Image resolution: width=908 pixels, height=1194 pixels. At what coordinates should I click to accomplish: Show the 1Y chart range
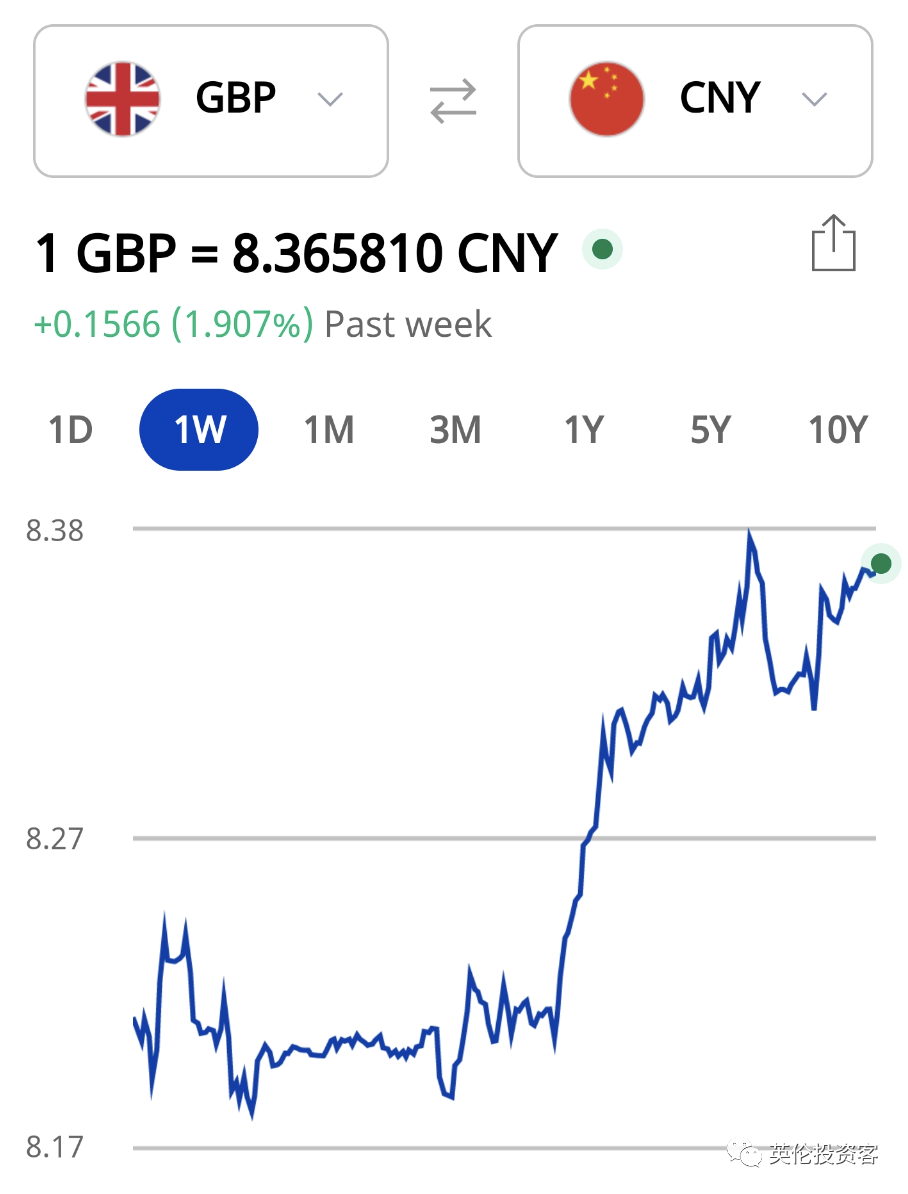click(x=583, y=430)
